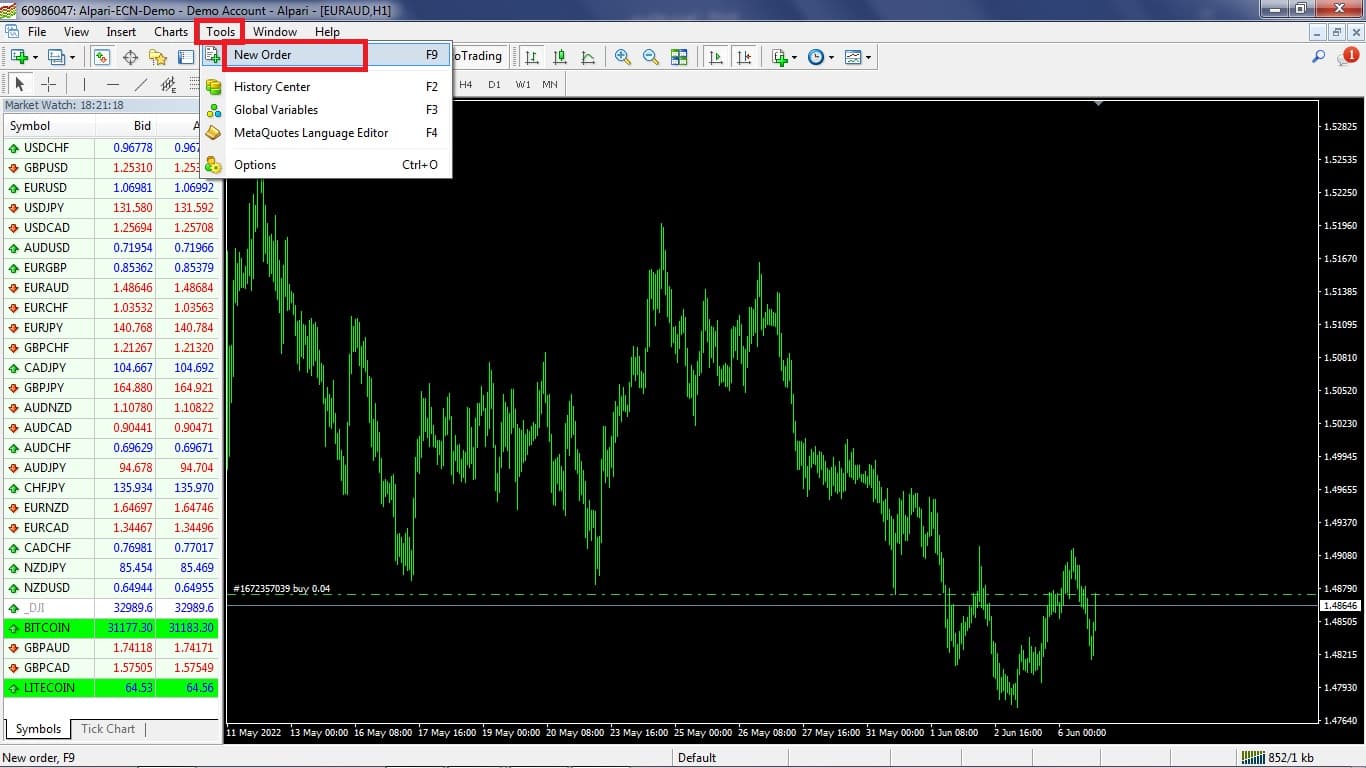Open the search magnifier icon

pos(1319,57)
